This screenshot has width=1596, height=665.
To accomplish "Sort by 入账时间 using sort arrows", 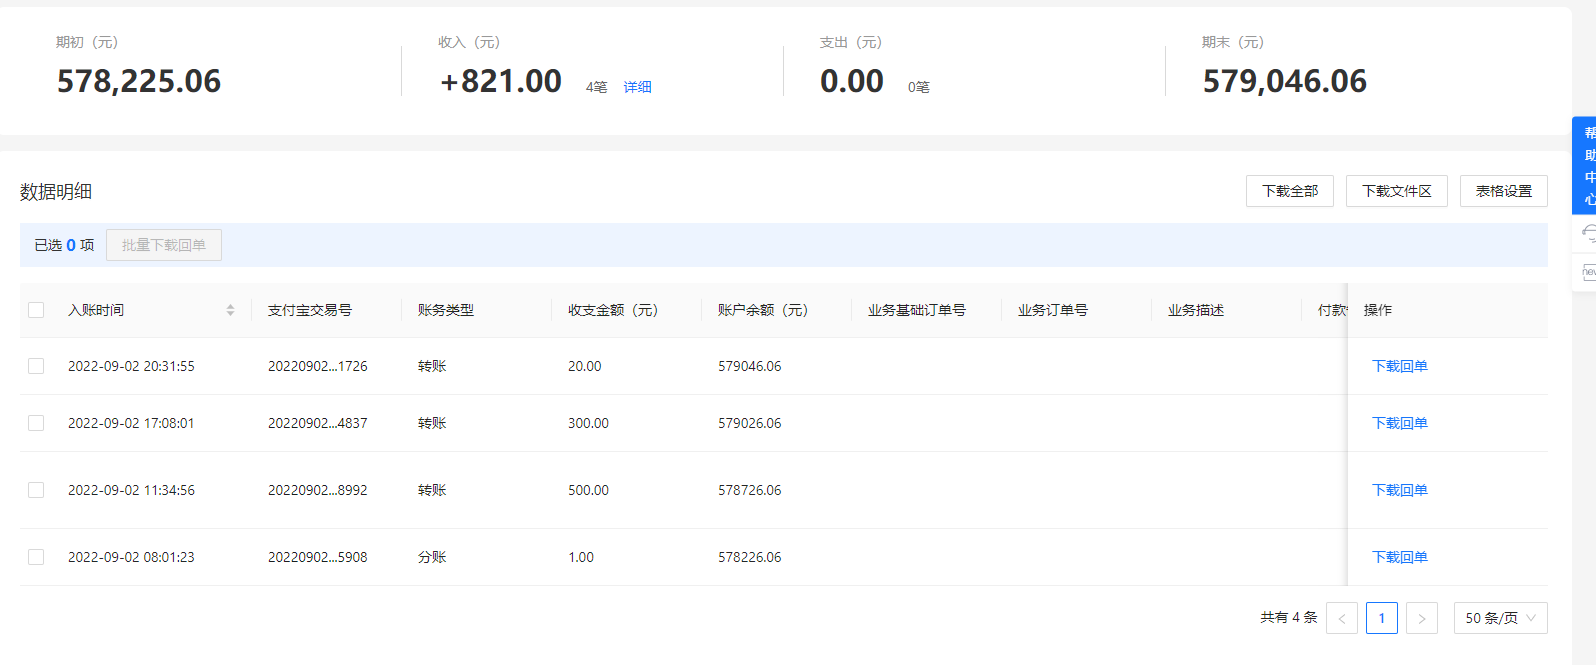I will pyautogui.click(x=230, y=310).
